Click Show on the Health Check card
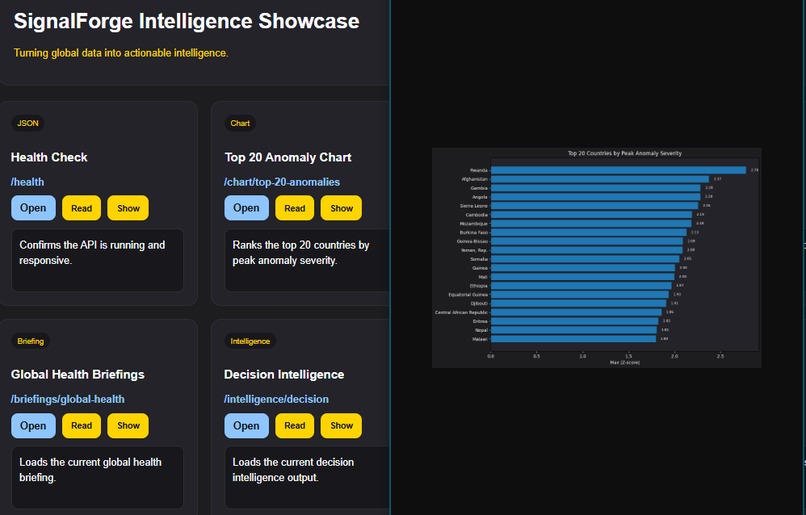Screen dimensions: 806x515 point(128,208)
